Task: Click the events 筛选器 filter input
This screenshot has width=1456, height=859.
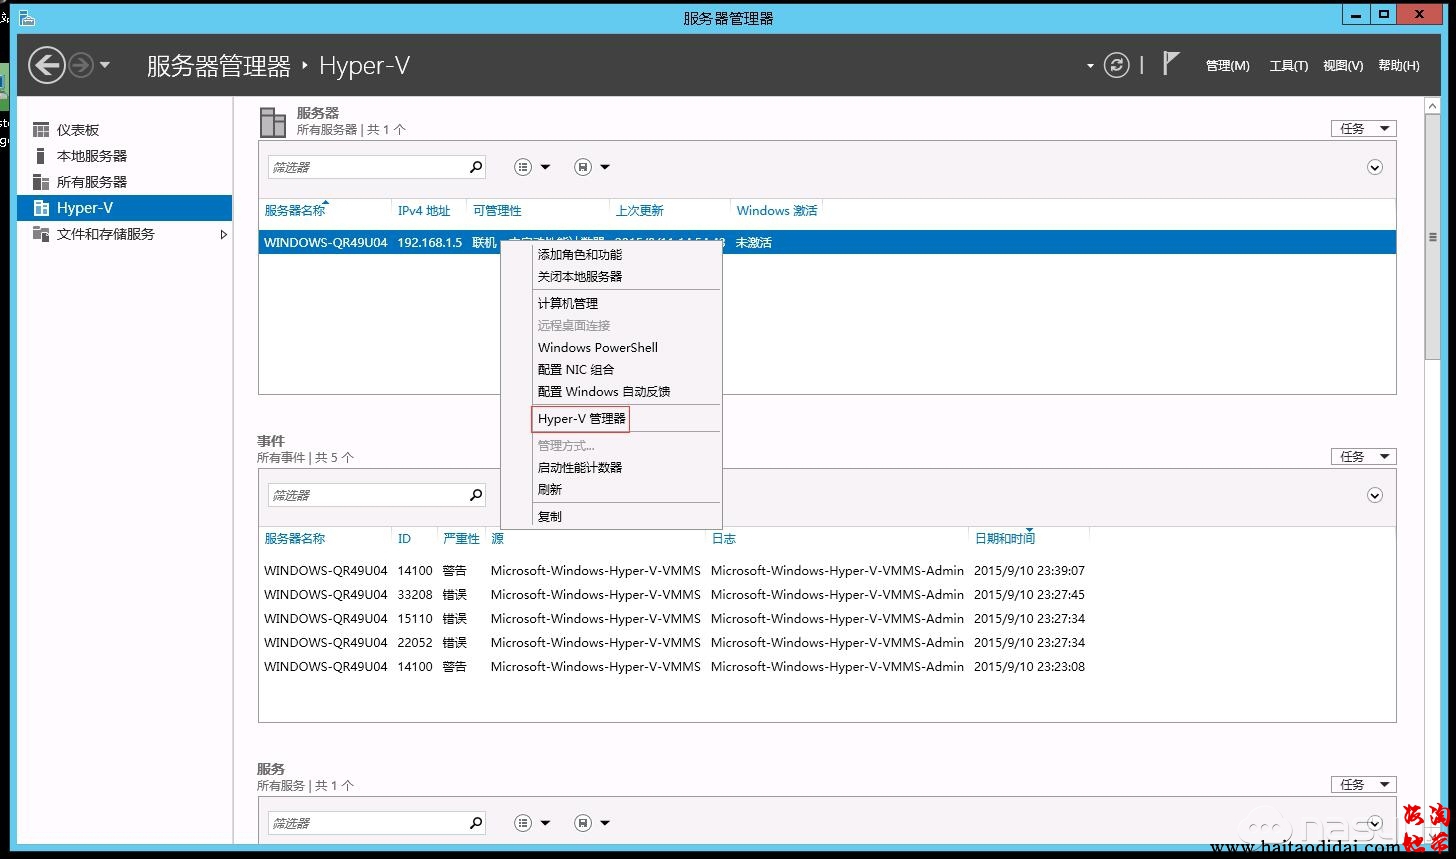Action: coord(367,495)
